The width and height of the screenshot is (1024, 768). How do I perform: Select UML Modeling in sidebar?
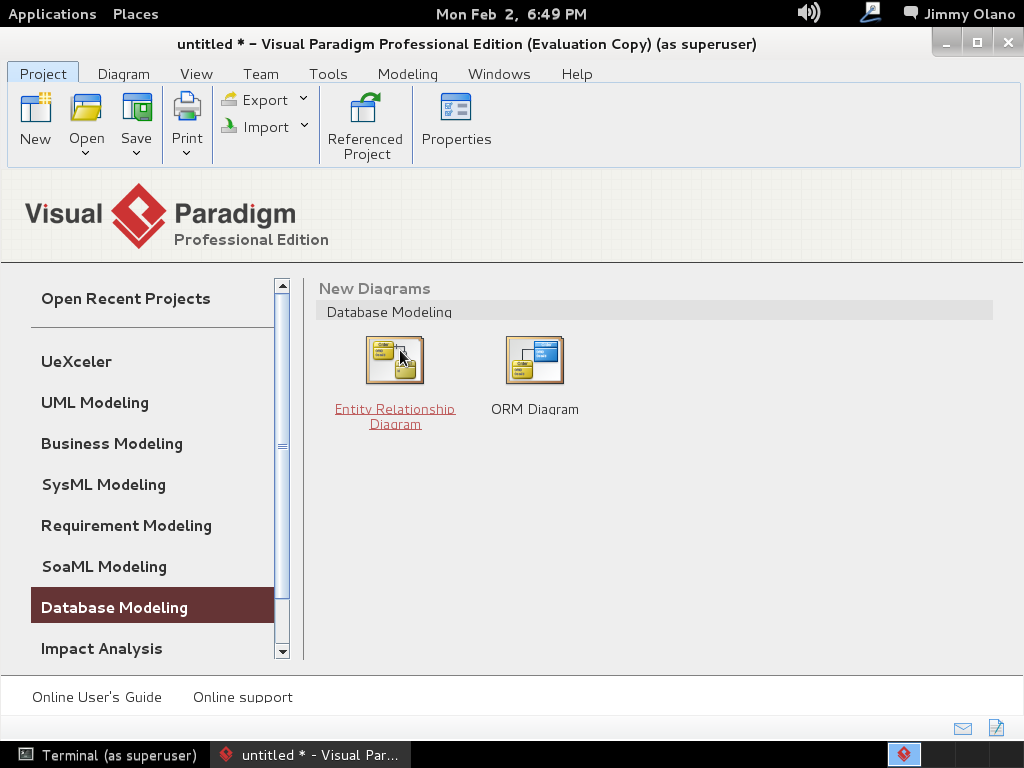[x=95, y=402]
